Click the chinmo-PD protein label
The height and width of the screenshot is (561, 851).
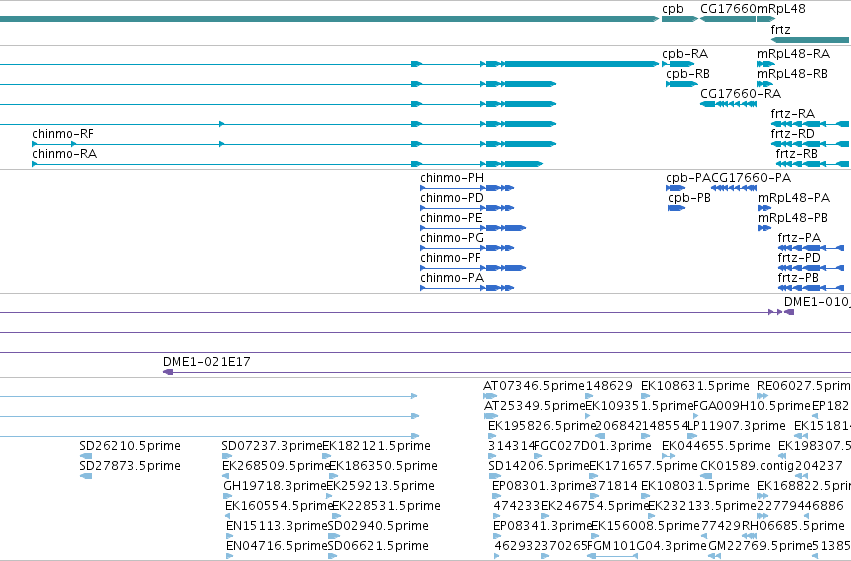(x=452, y=198)
